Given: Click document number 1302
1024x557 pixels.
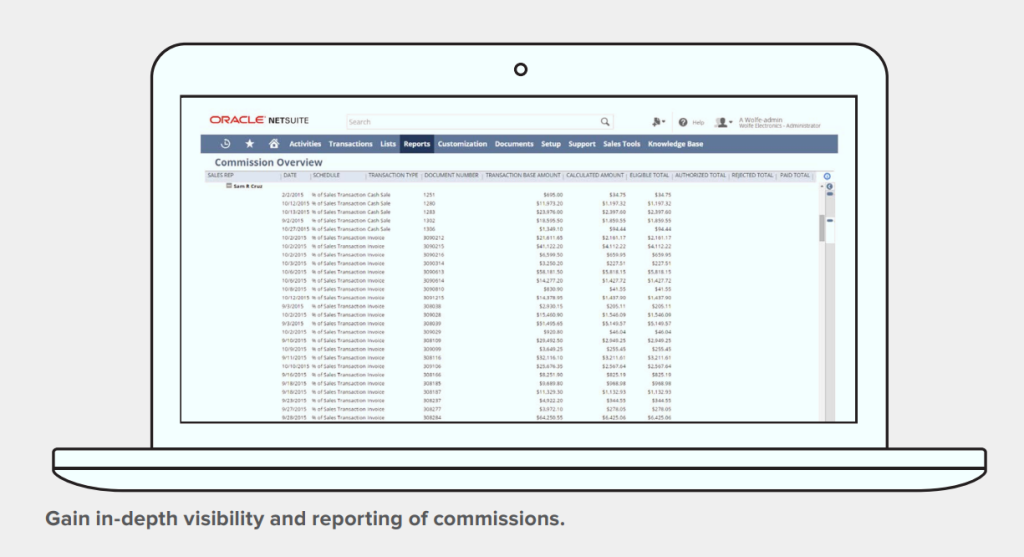Looking at the screenshot, I should pos(429,220).
